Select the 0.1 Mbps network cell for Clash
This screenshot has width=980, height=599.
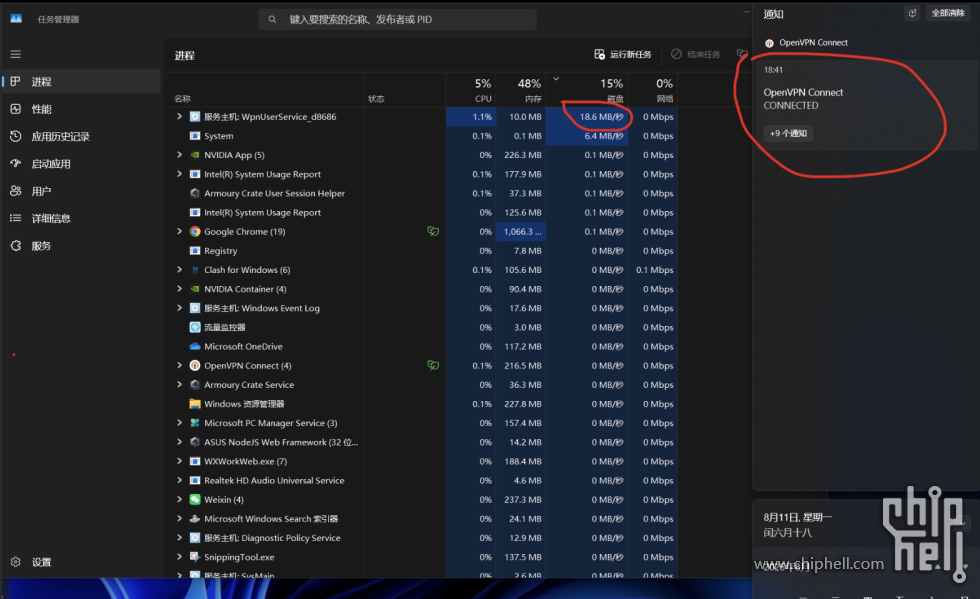pyautogui.click(x=653, y=269)
